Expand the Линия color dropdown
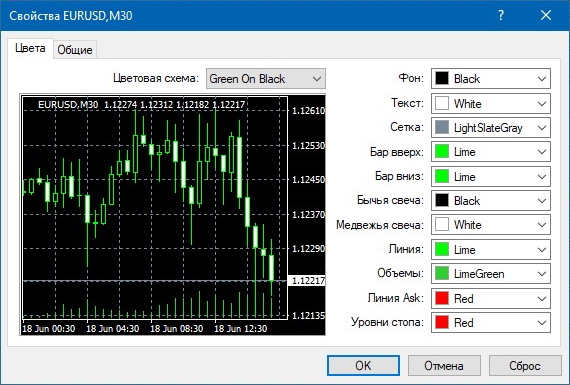Viewport: 570px width, 385px height. (491, 249)
